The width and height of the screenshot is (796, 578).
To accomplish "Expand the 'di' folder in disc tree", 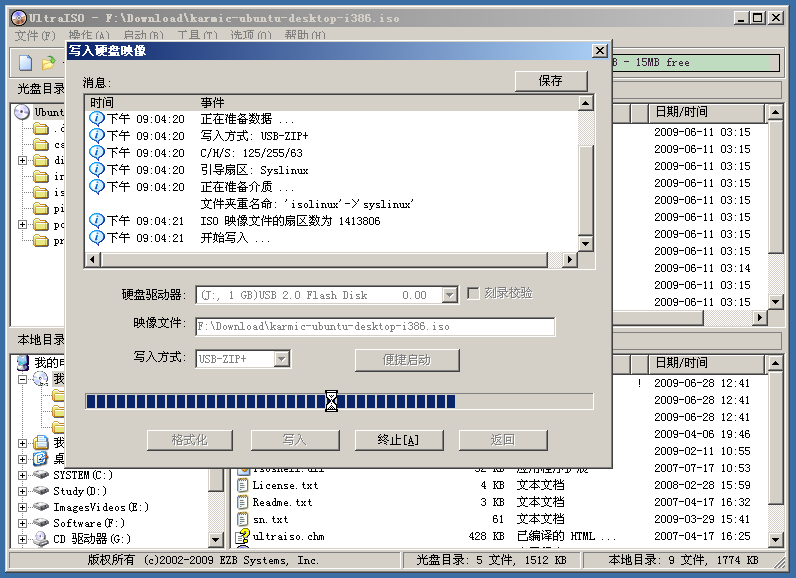I will click(22, 160).
